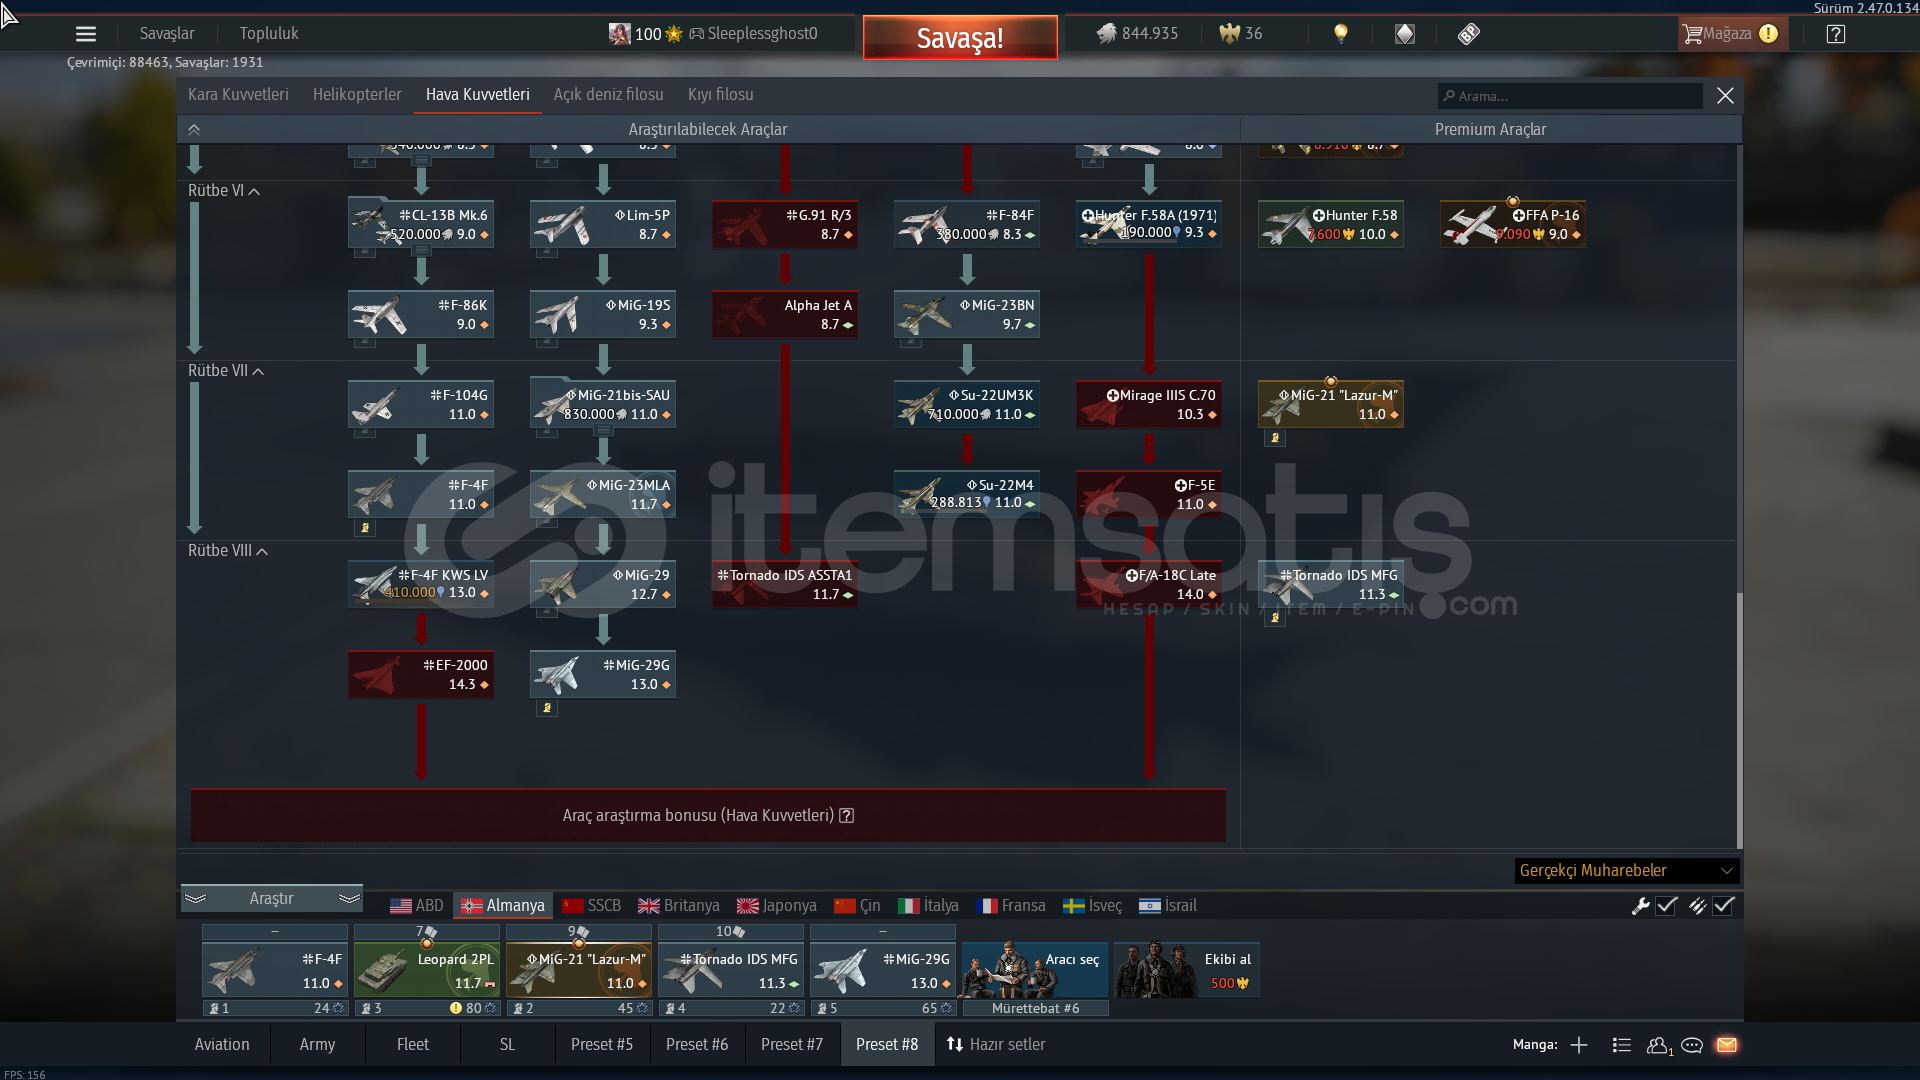Select the İsveç nation

pyautogui.click(x=1093, y=906)
